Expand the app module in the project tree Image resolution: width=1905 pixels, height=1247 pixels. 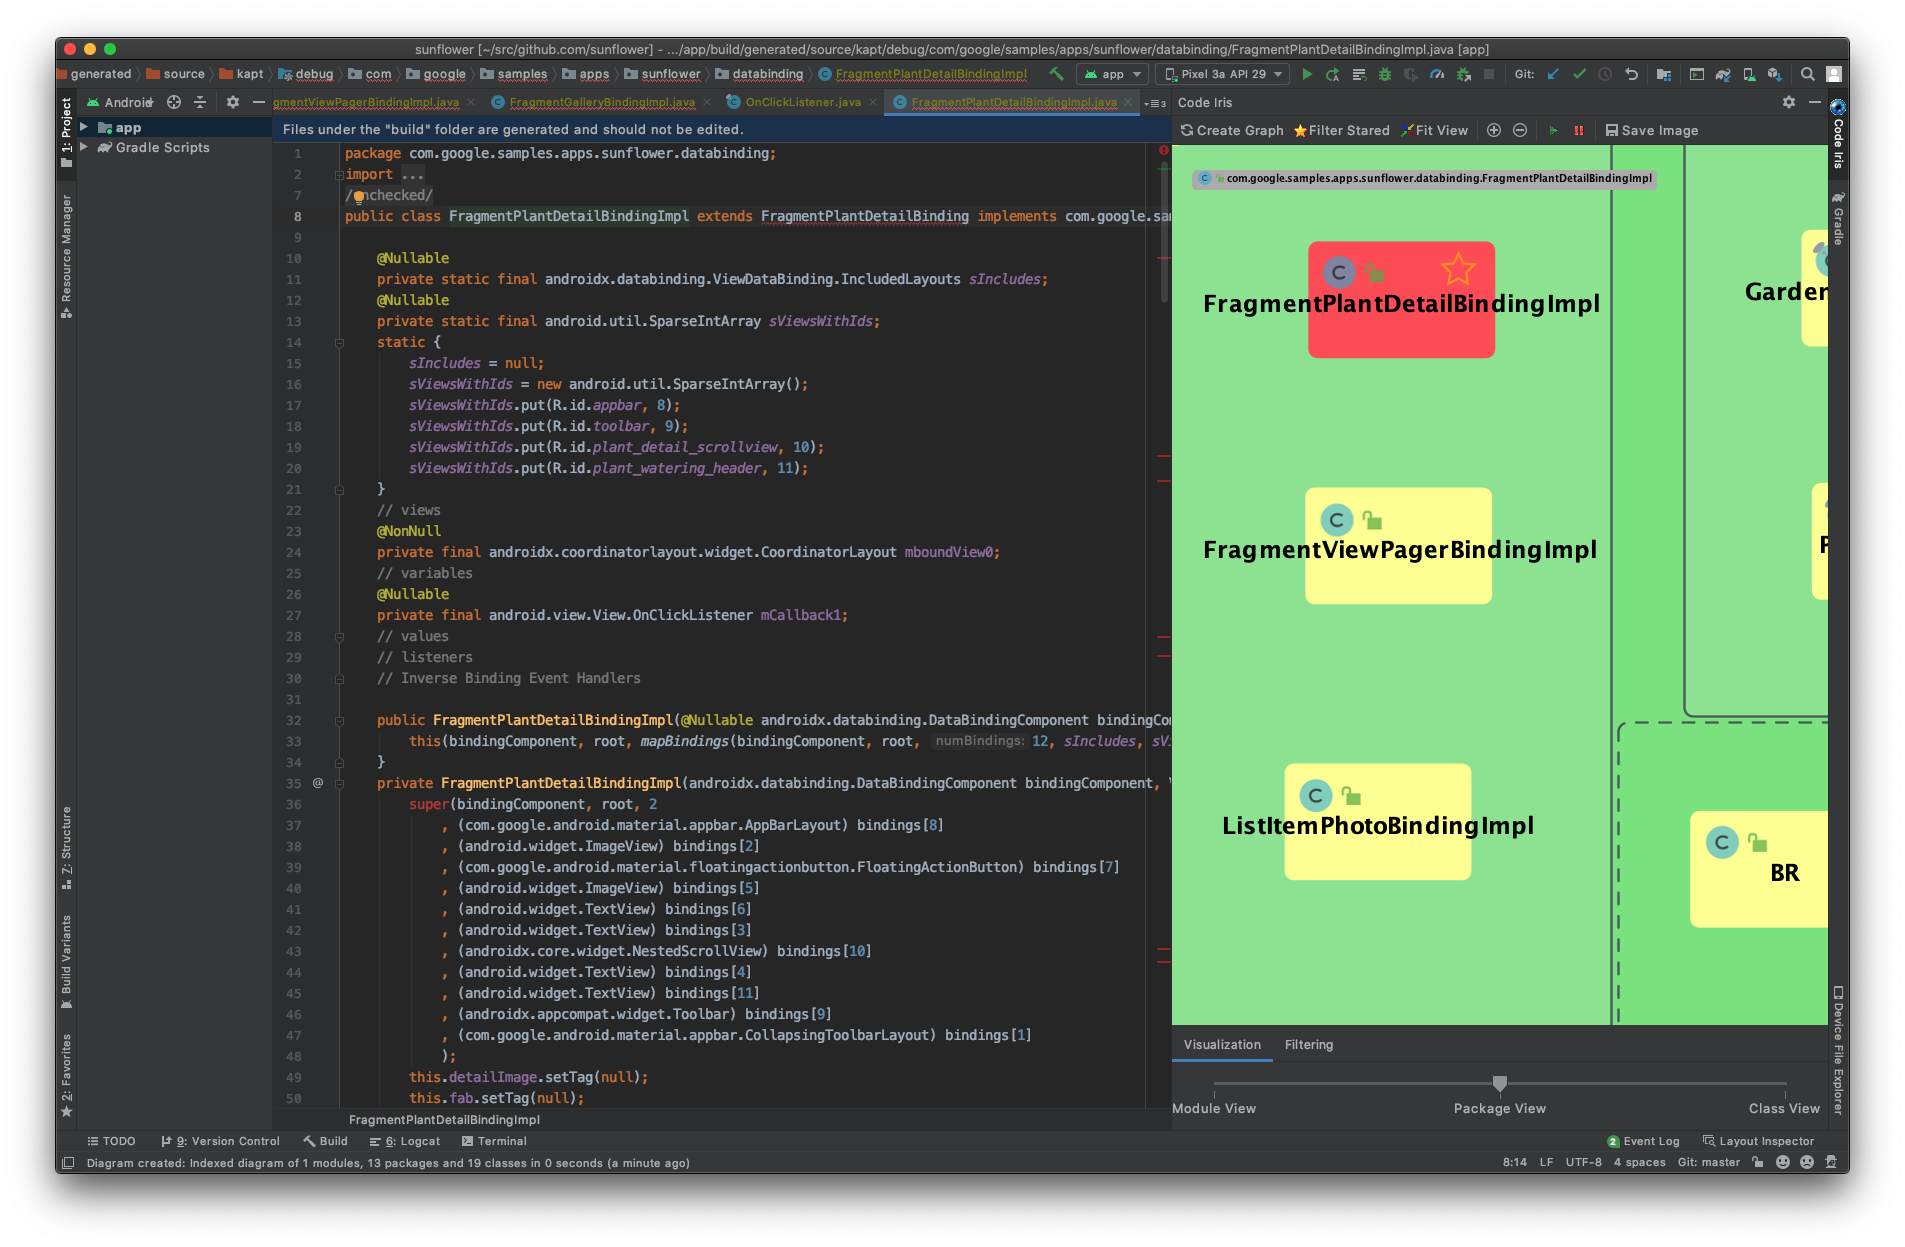(x=84, y=127)
